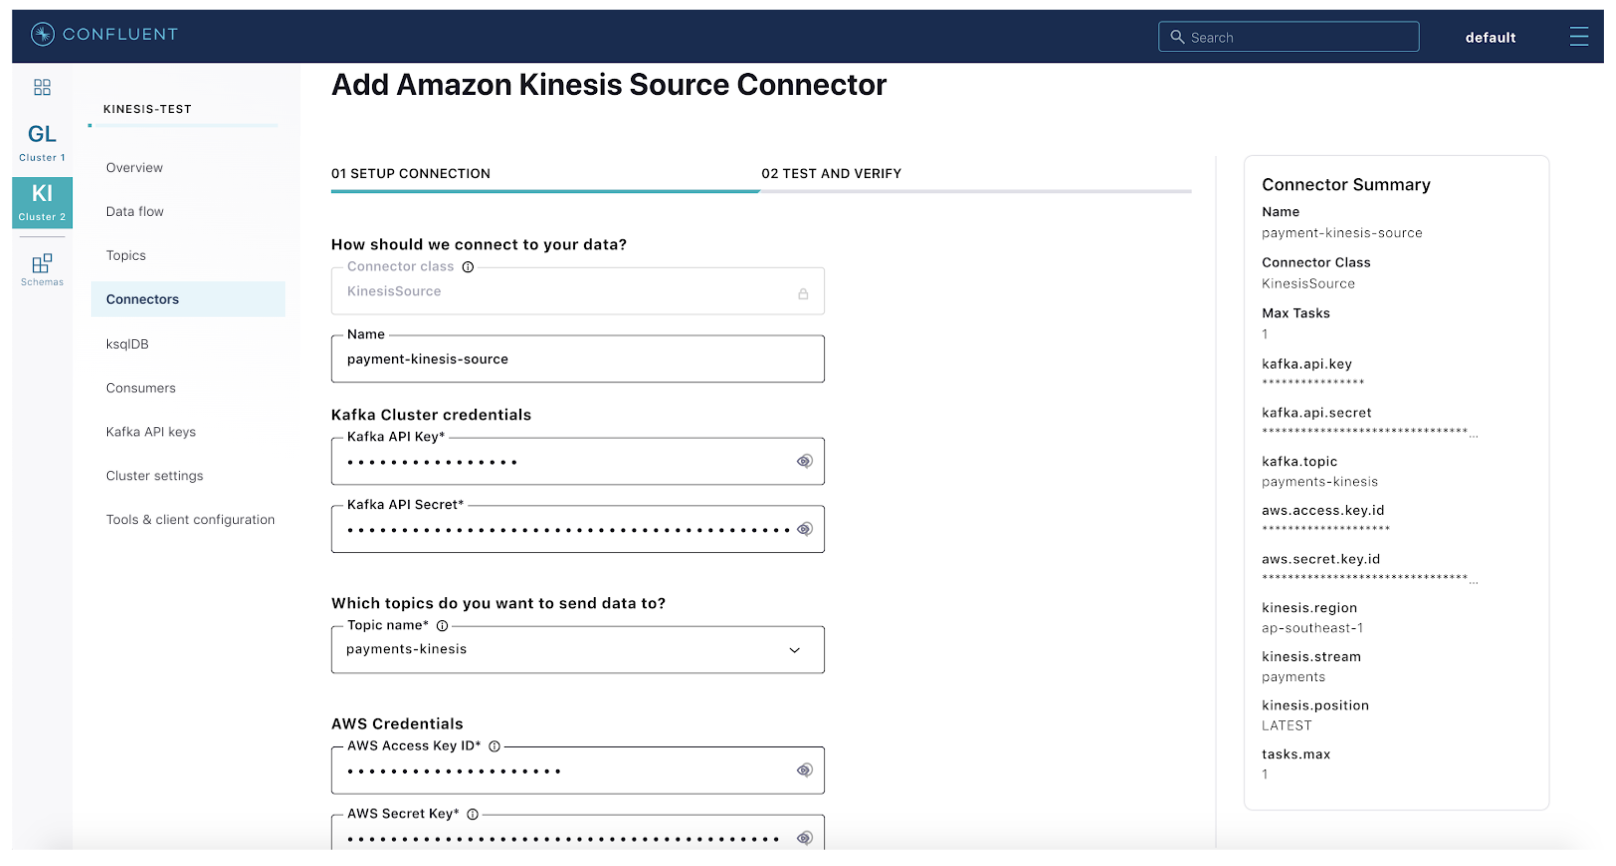The height and width of the screenshot is (866, 1616).
Task: Click the aws.access.key.id summary label
Action: (1323, 511)
